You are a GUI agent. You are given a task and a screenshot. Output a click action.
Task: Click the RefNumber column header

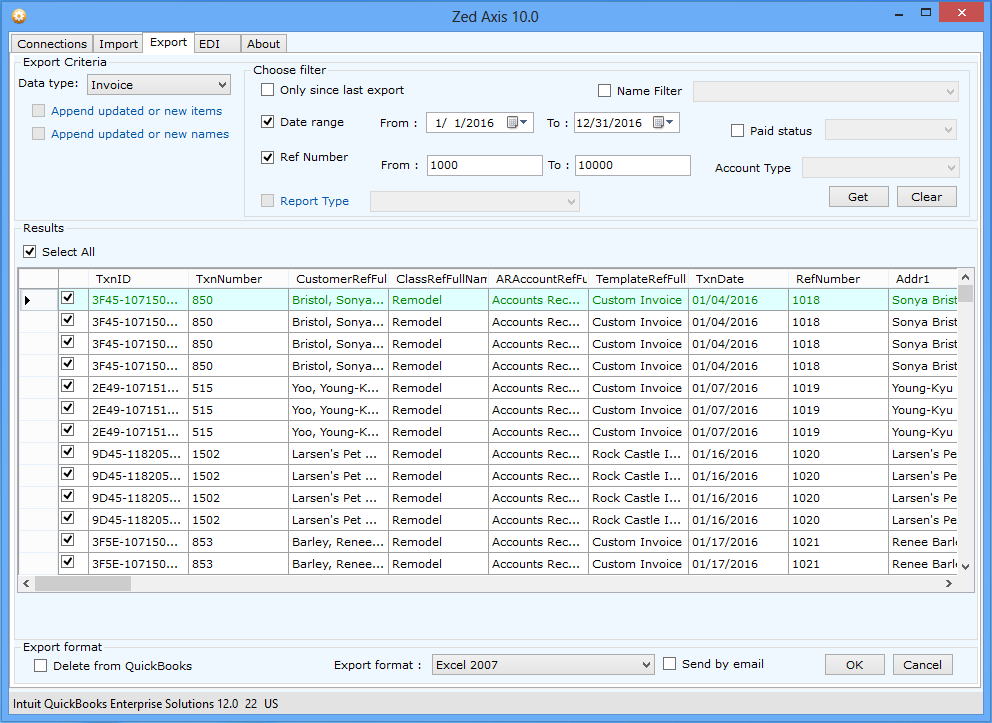pos(838,279)
